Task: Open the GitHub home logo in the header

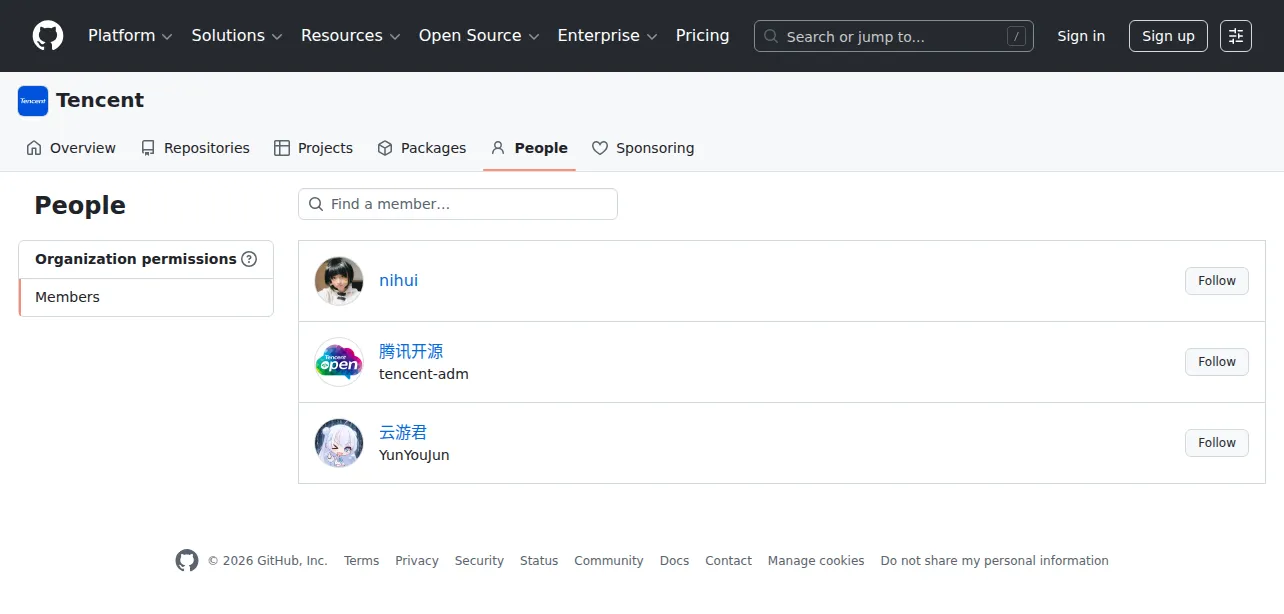Action: coord(48,36)
